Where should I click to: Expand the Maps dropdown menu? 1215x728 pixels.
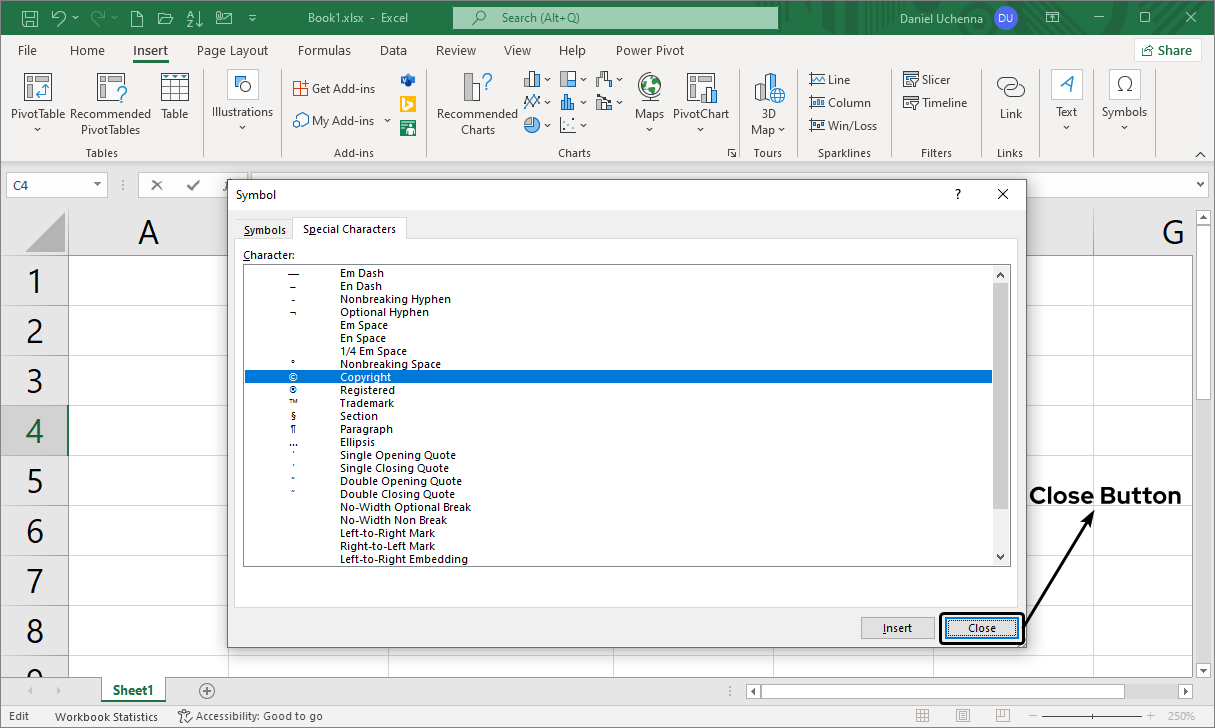coord(649,129)
